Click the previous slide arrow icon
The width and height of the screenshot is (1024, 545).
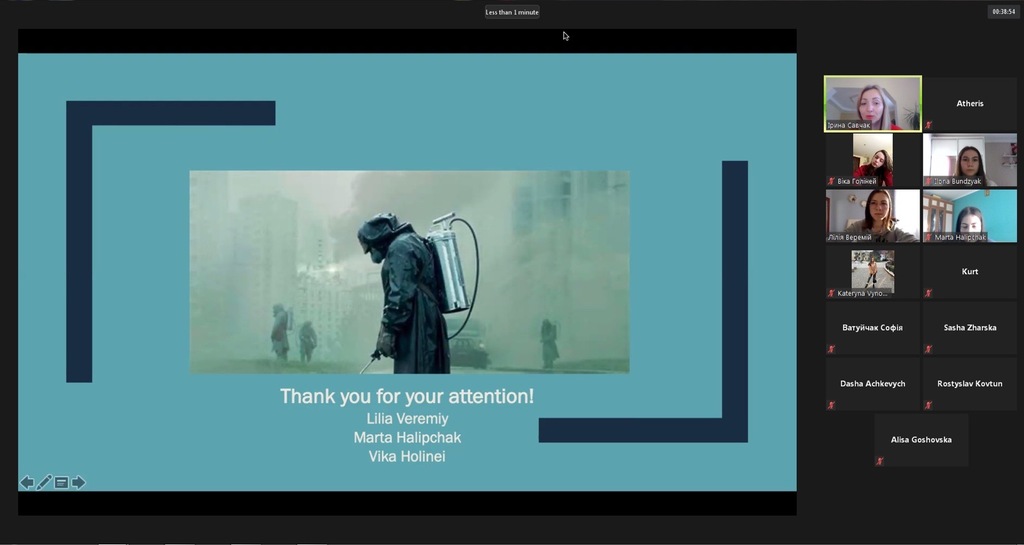27,482
